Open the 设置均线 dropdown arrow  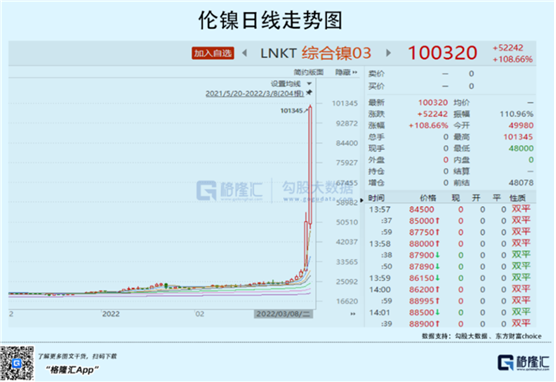coord(309,84)
